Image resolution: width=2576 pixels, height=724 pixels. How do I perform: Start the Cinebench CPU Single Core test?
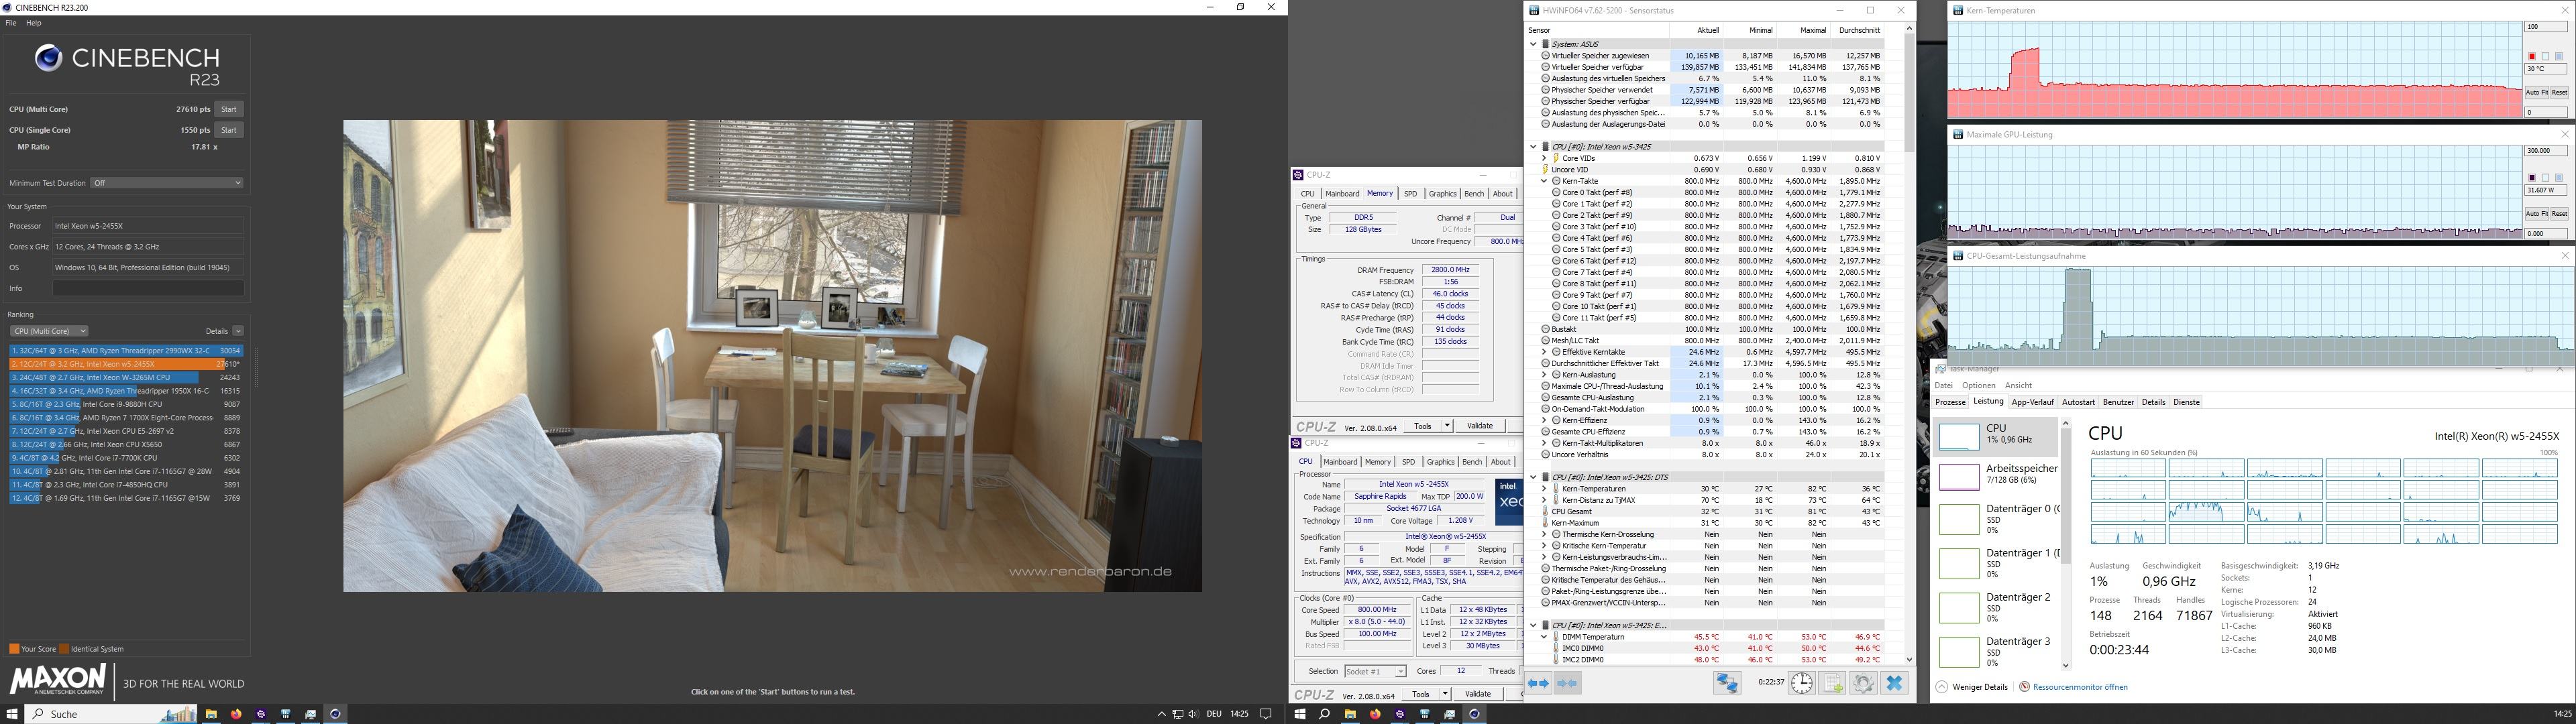coord(229,130)
